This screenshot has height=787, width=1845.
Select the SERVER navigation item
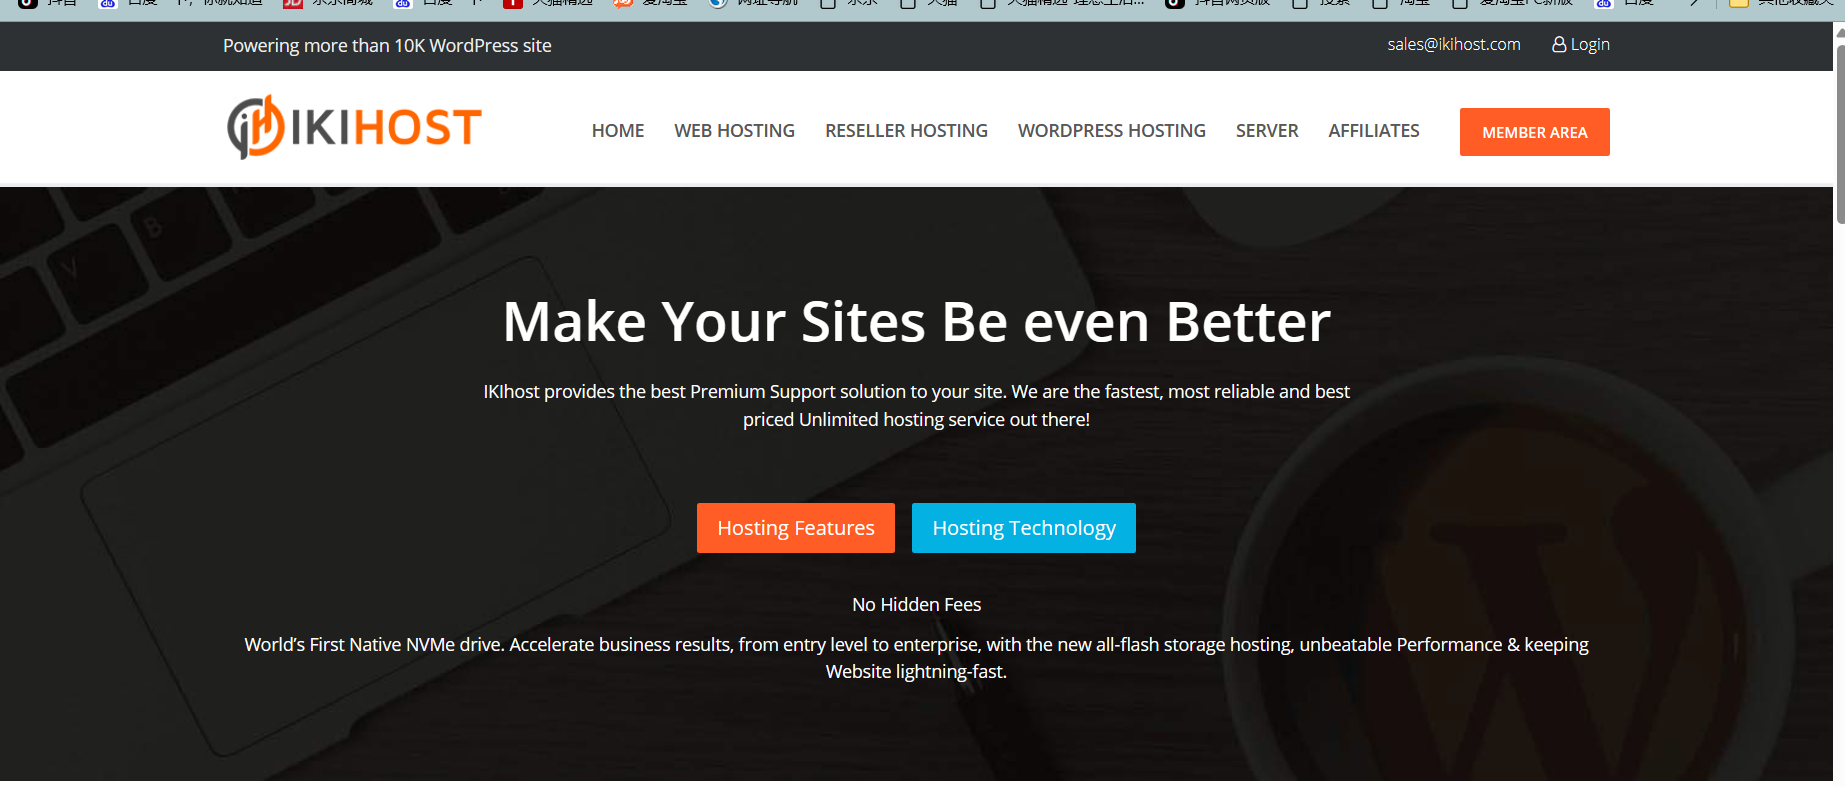point(1266,131)
